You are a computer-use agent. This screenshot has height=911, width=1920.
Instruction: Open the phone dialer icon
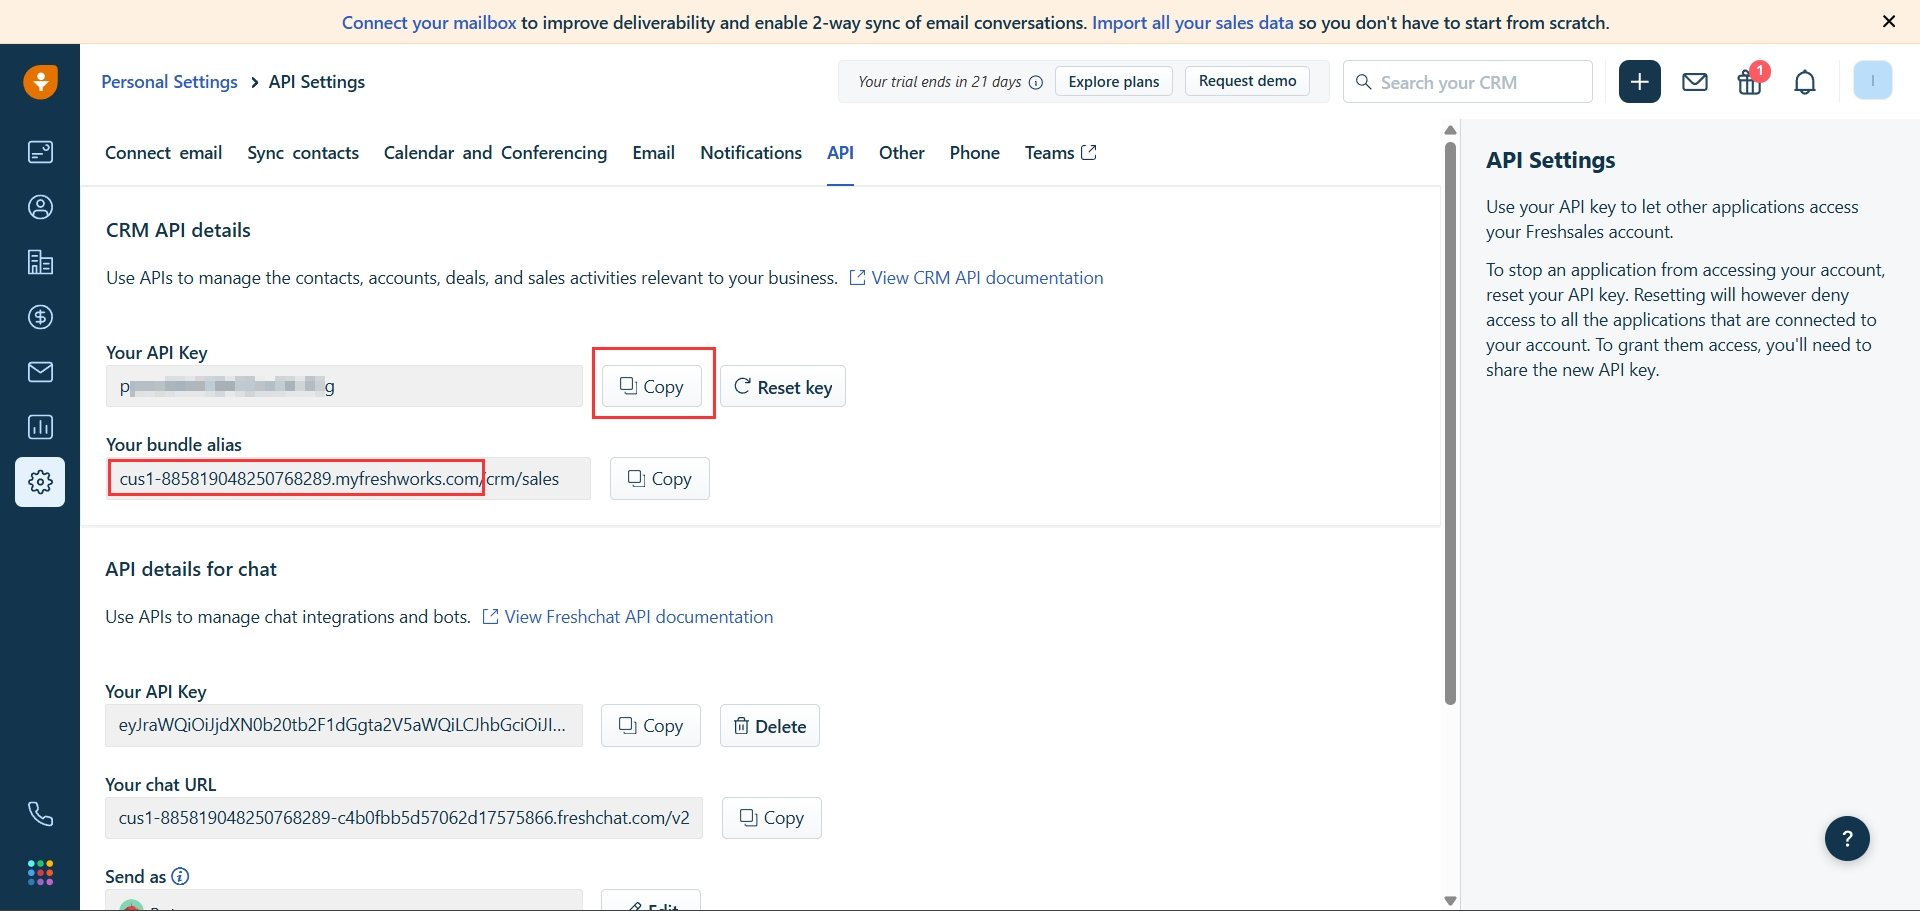40,814
